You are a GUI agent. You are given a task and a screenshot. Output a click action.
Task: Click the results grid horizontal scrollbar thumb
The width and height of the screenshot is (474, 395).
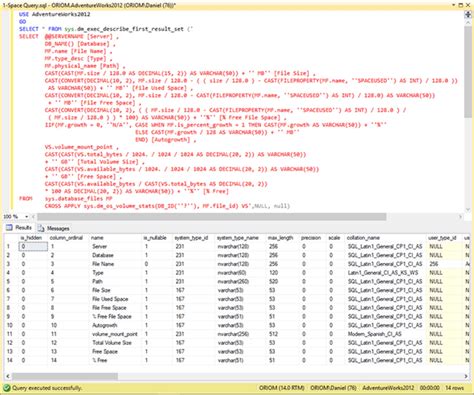(x=65, y=376)
